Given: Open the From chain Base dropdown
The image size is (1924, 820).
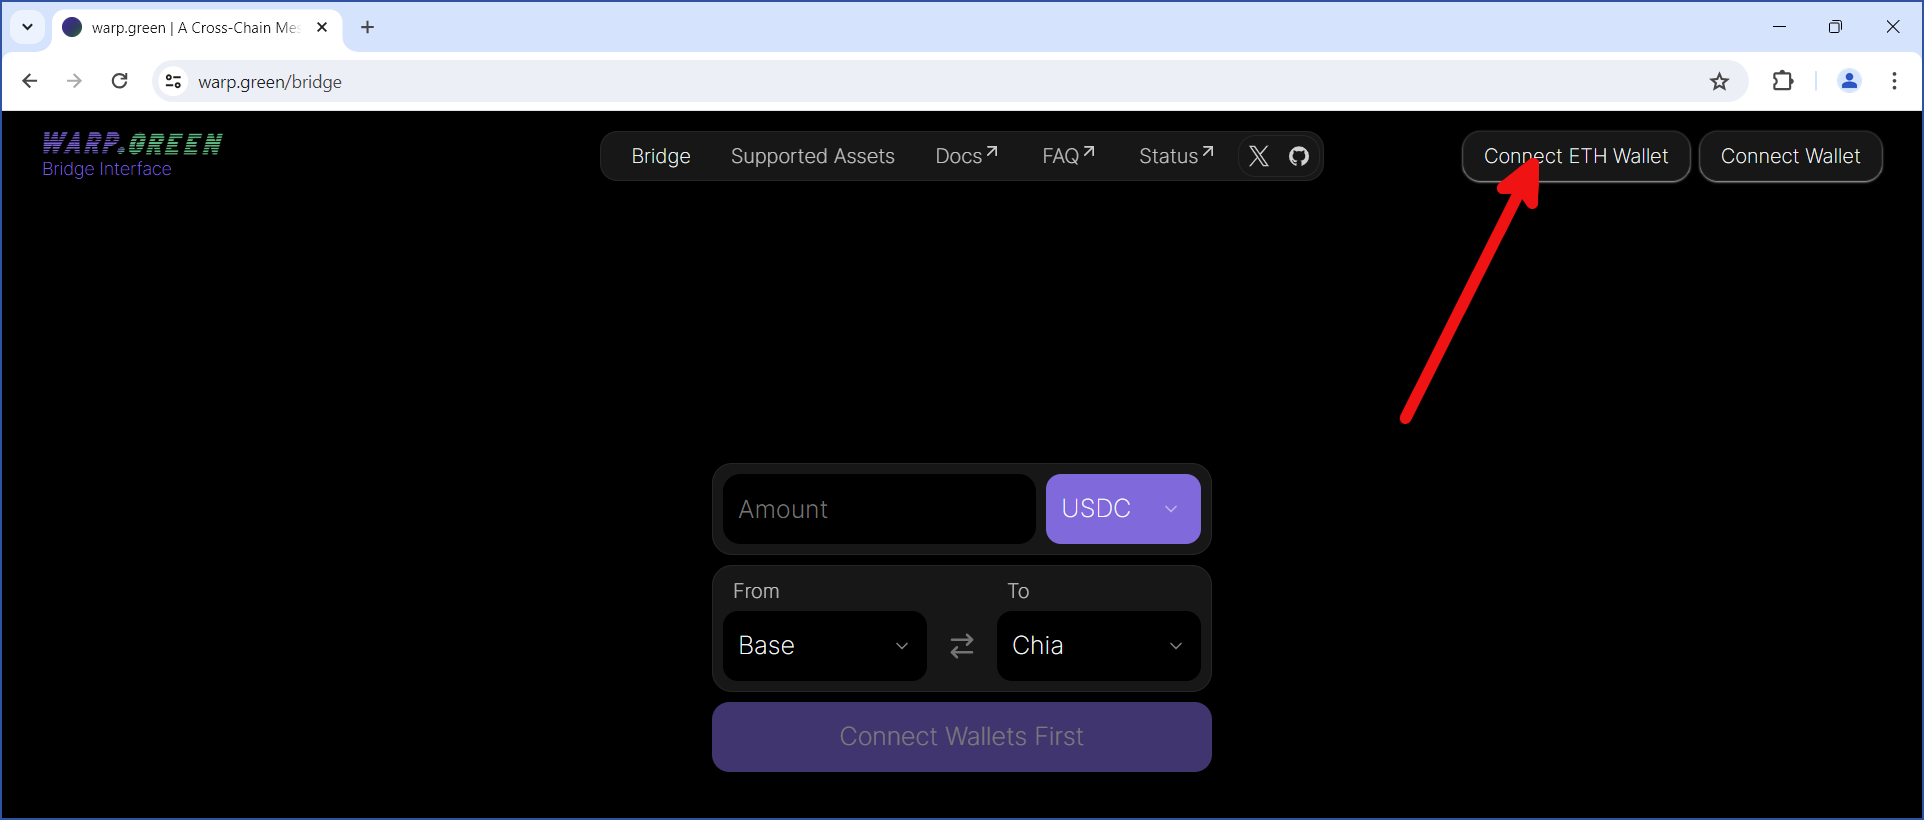Looking at the screenshot, I should pos(824,646).
